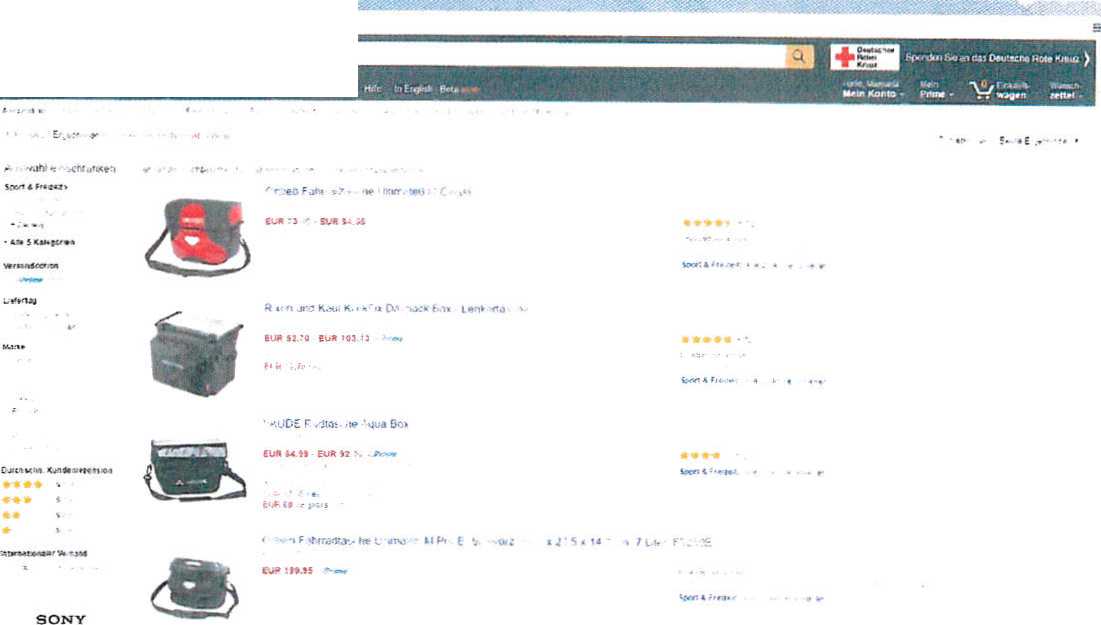
Task: Click the Deutsches Rotes Kreuz logo
Action: click(x=864, y=57)
